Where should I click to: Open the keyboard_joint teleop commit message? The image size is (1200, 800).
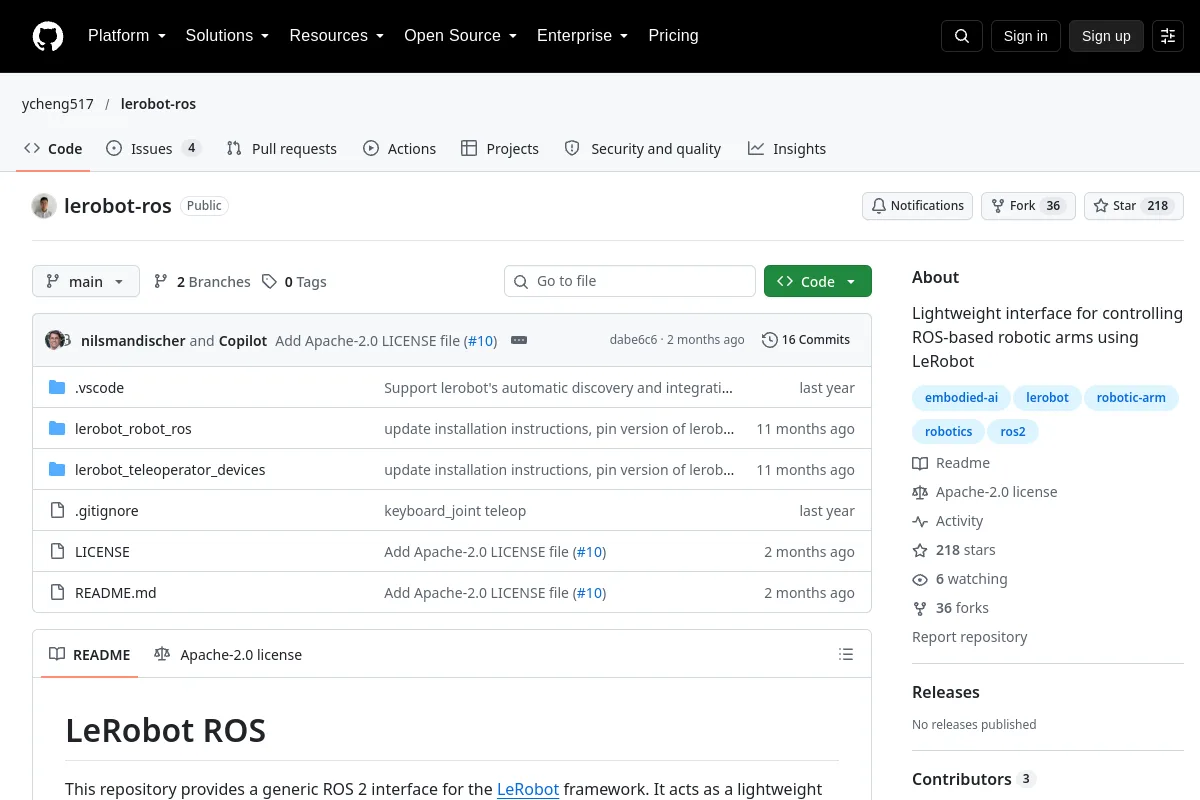(x=455, y=510)
